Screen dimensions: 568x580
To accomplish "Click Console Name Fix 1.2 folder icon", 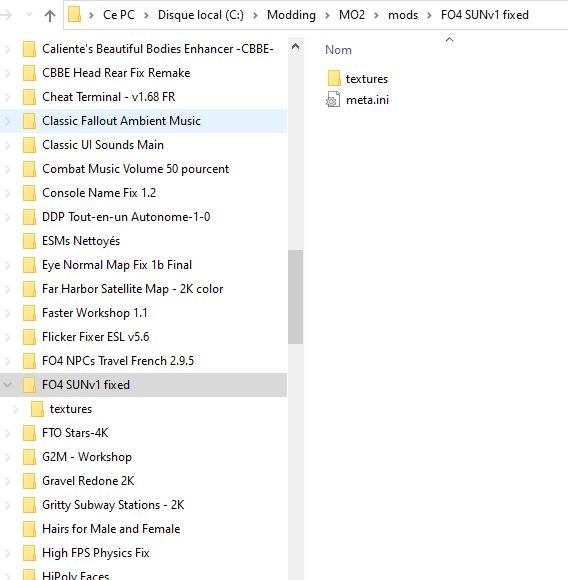I will point(29,193).
